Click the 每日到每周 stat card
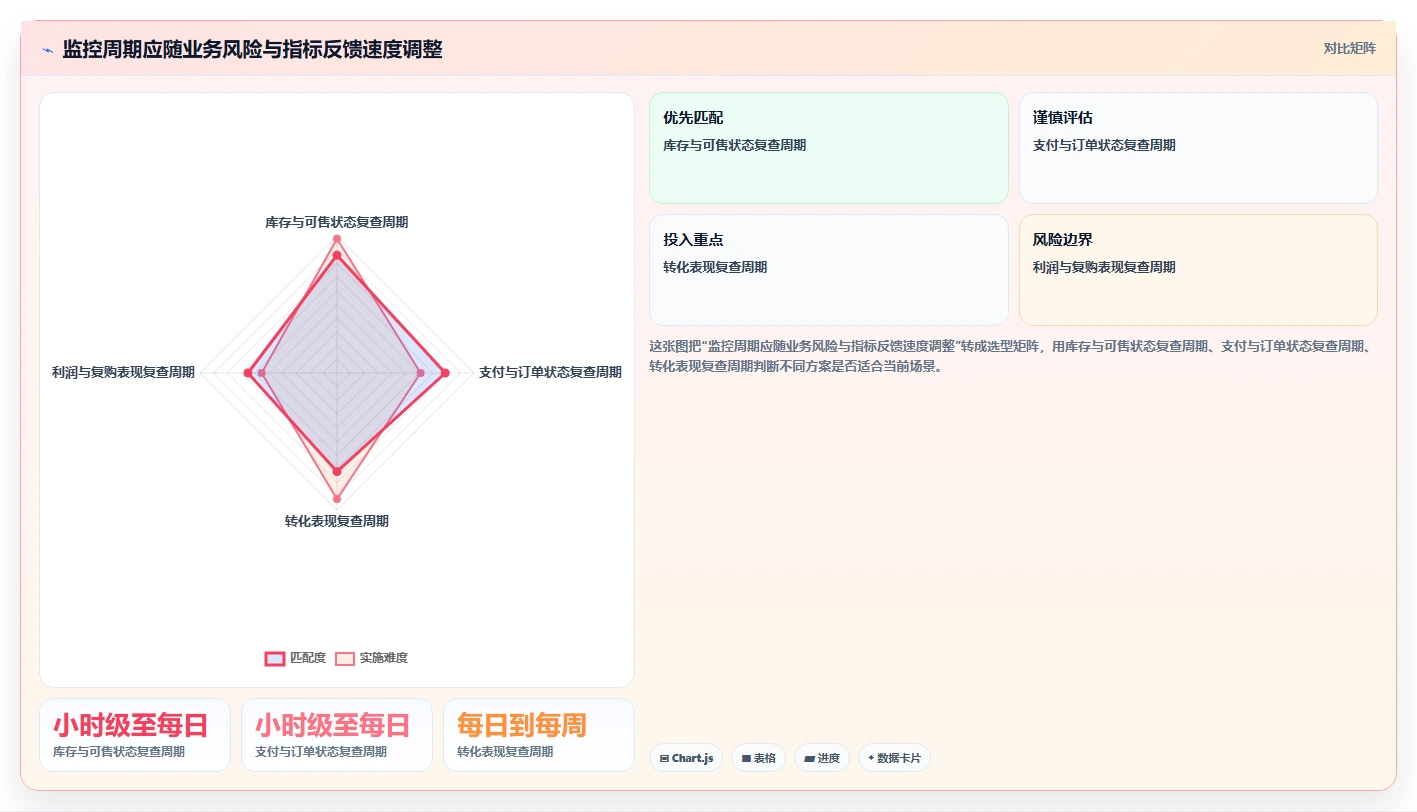Screen dimensions: 1417x812 click(x=539, y=735)
